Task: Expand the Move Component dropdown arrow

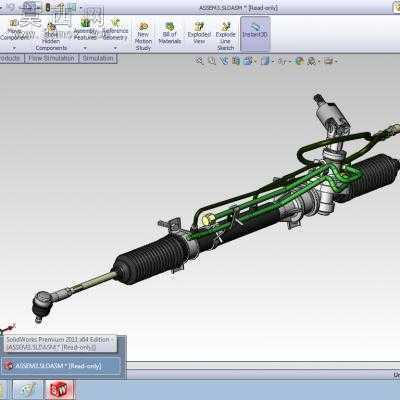Action: pos(14,48)
